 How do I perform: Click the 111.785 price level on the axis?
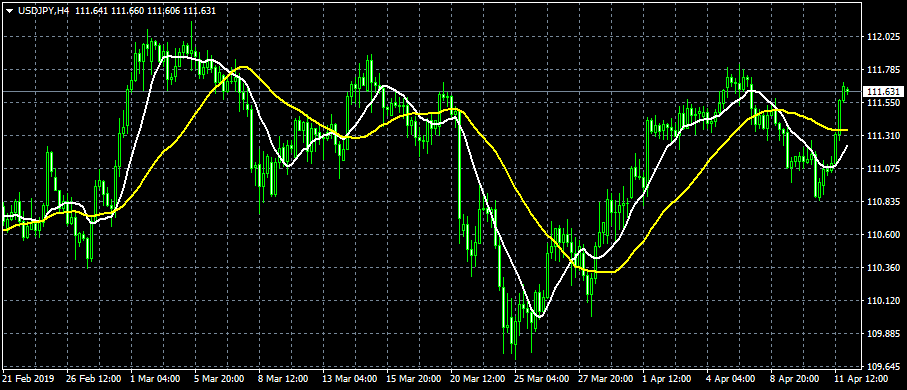coord(882,70)
